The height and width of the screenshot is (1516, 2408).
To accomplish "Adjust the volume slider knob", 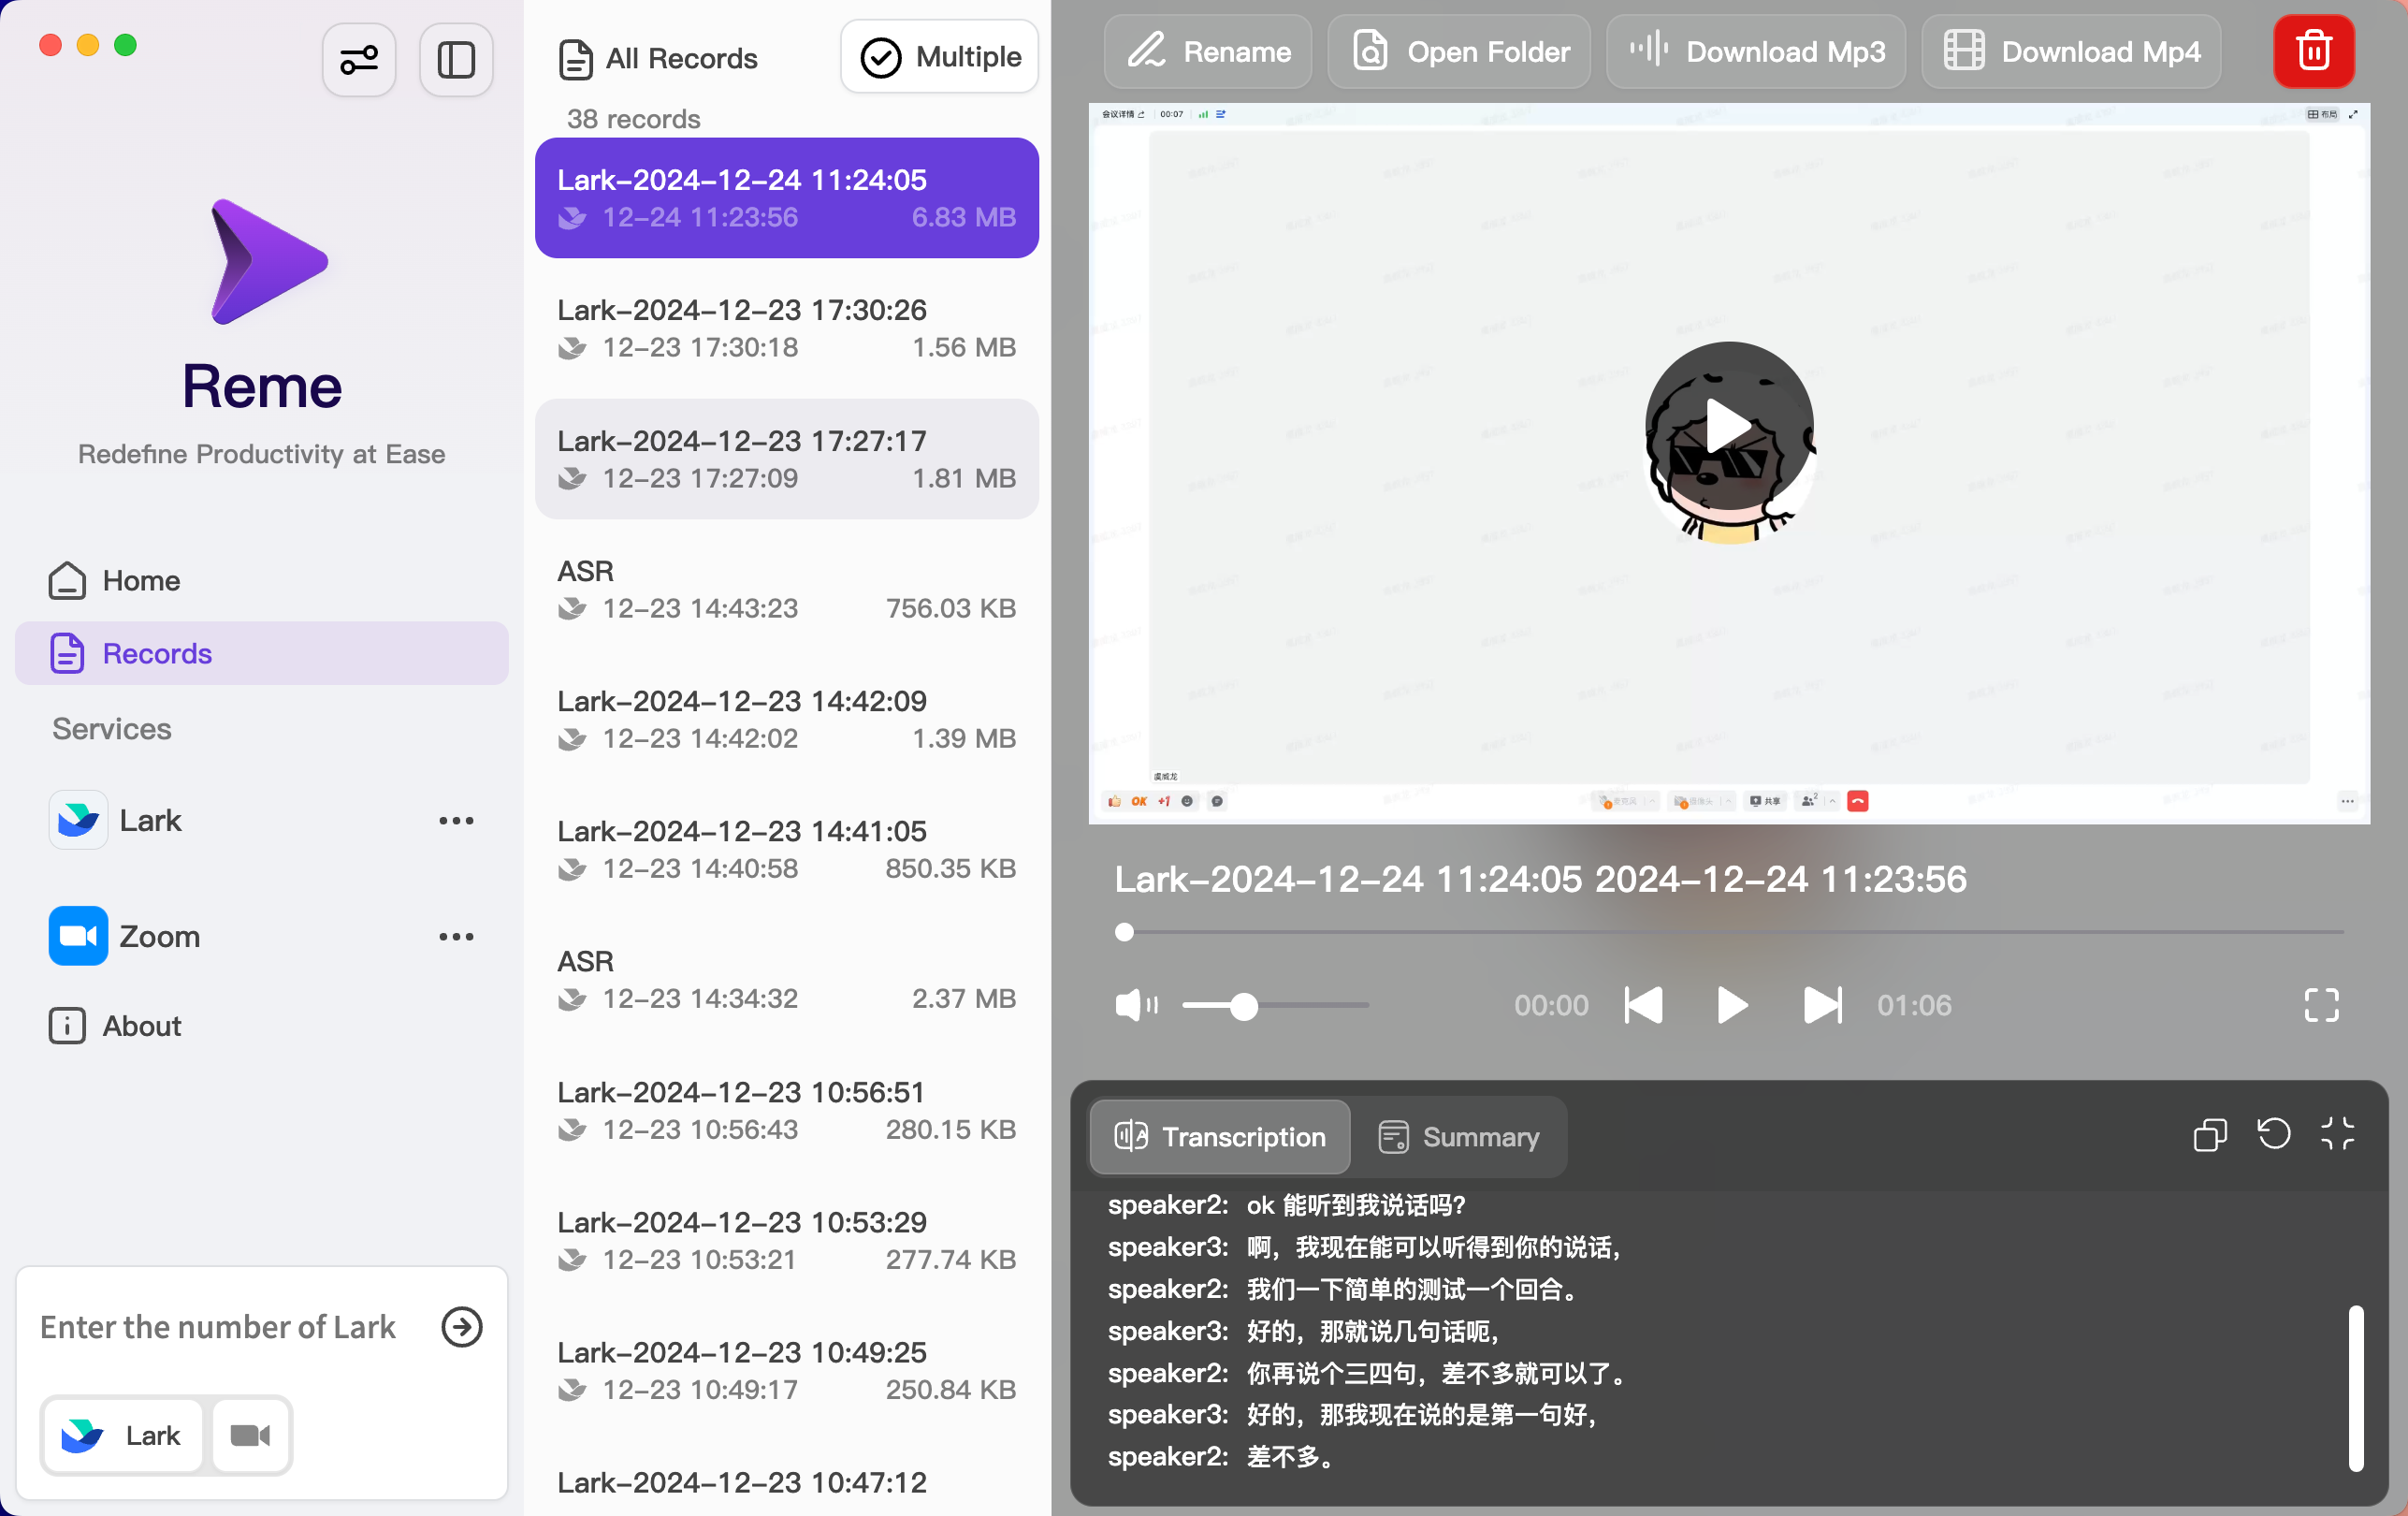I will 1243,1006.
